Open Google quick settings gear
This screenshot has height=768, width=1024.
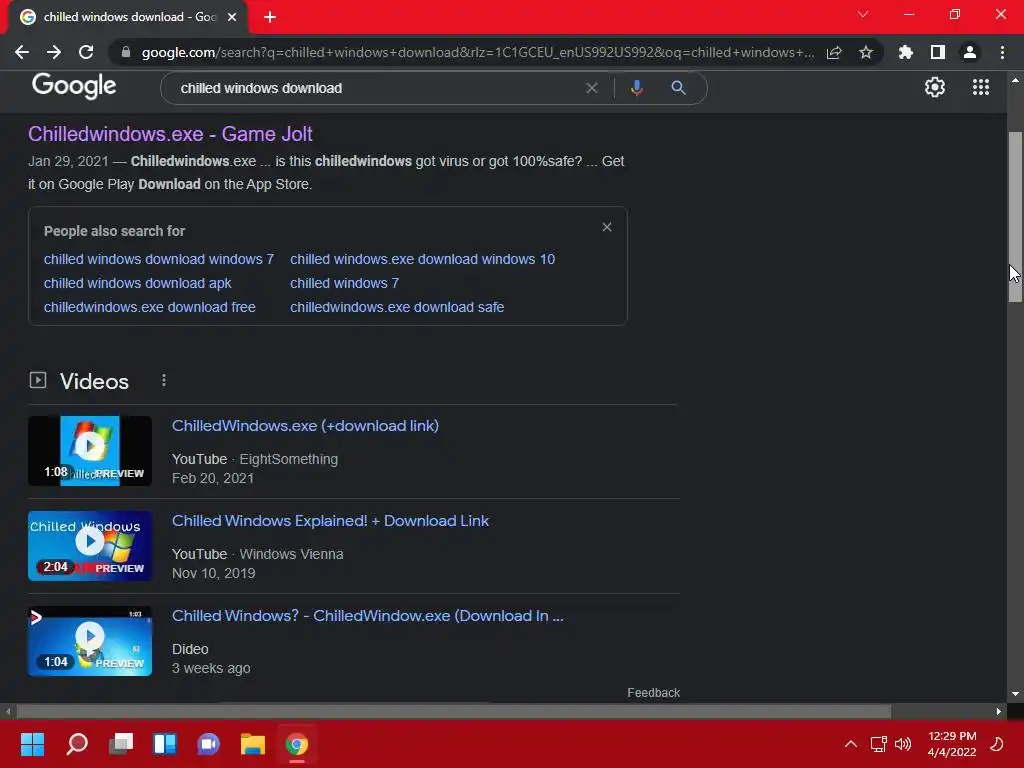coord(935,87)
